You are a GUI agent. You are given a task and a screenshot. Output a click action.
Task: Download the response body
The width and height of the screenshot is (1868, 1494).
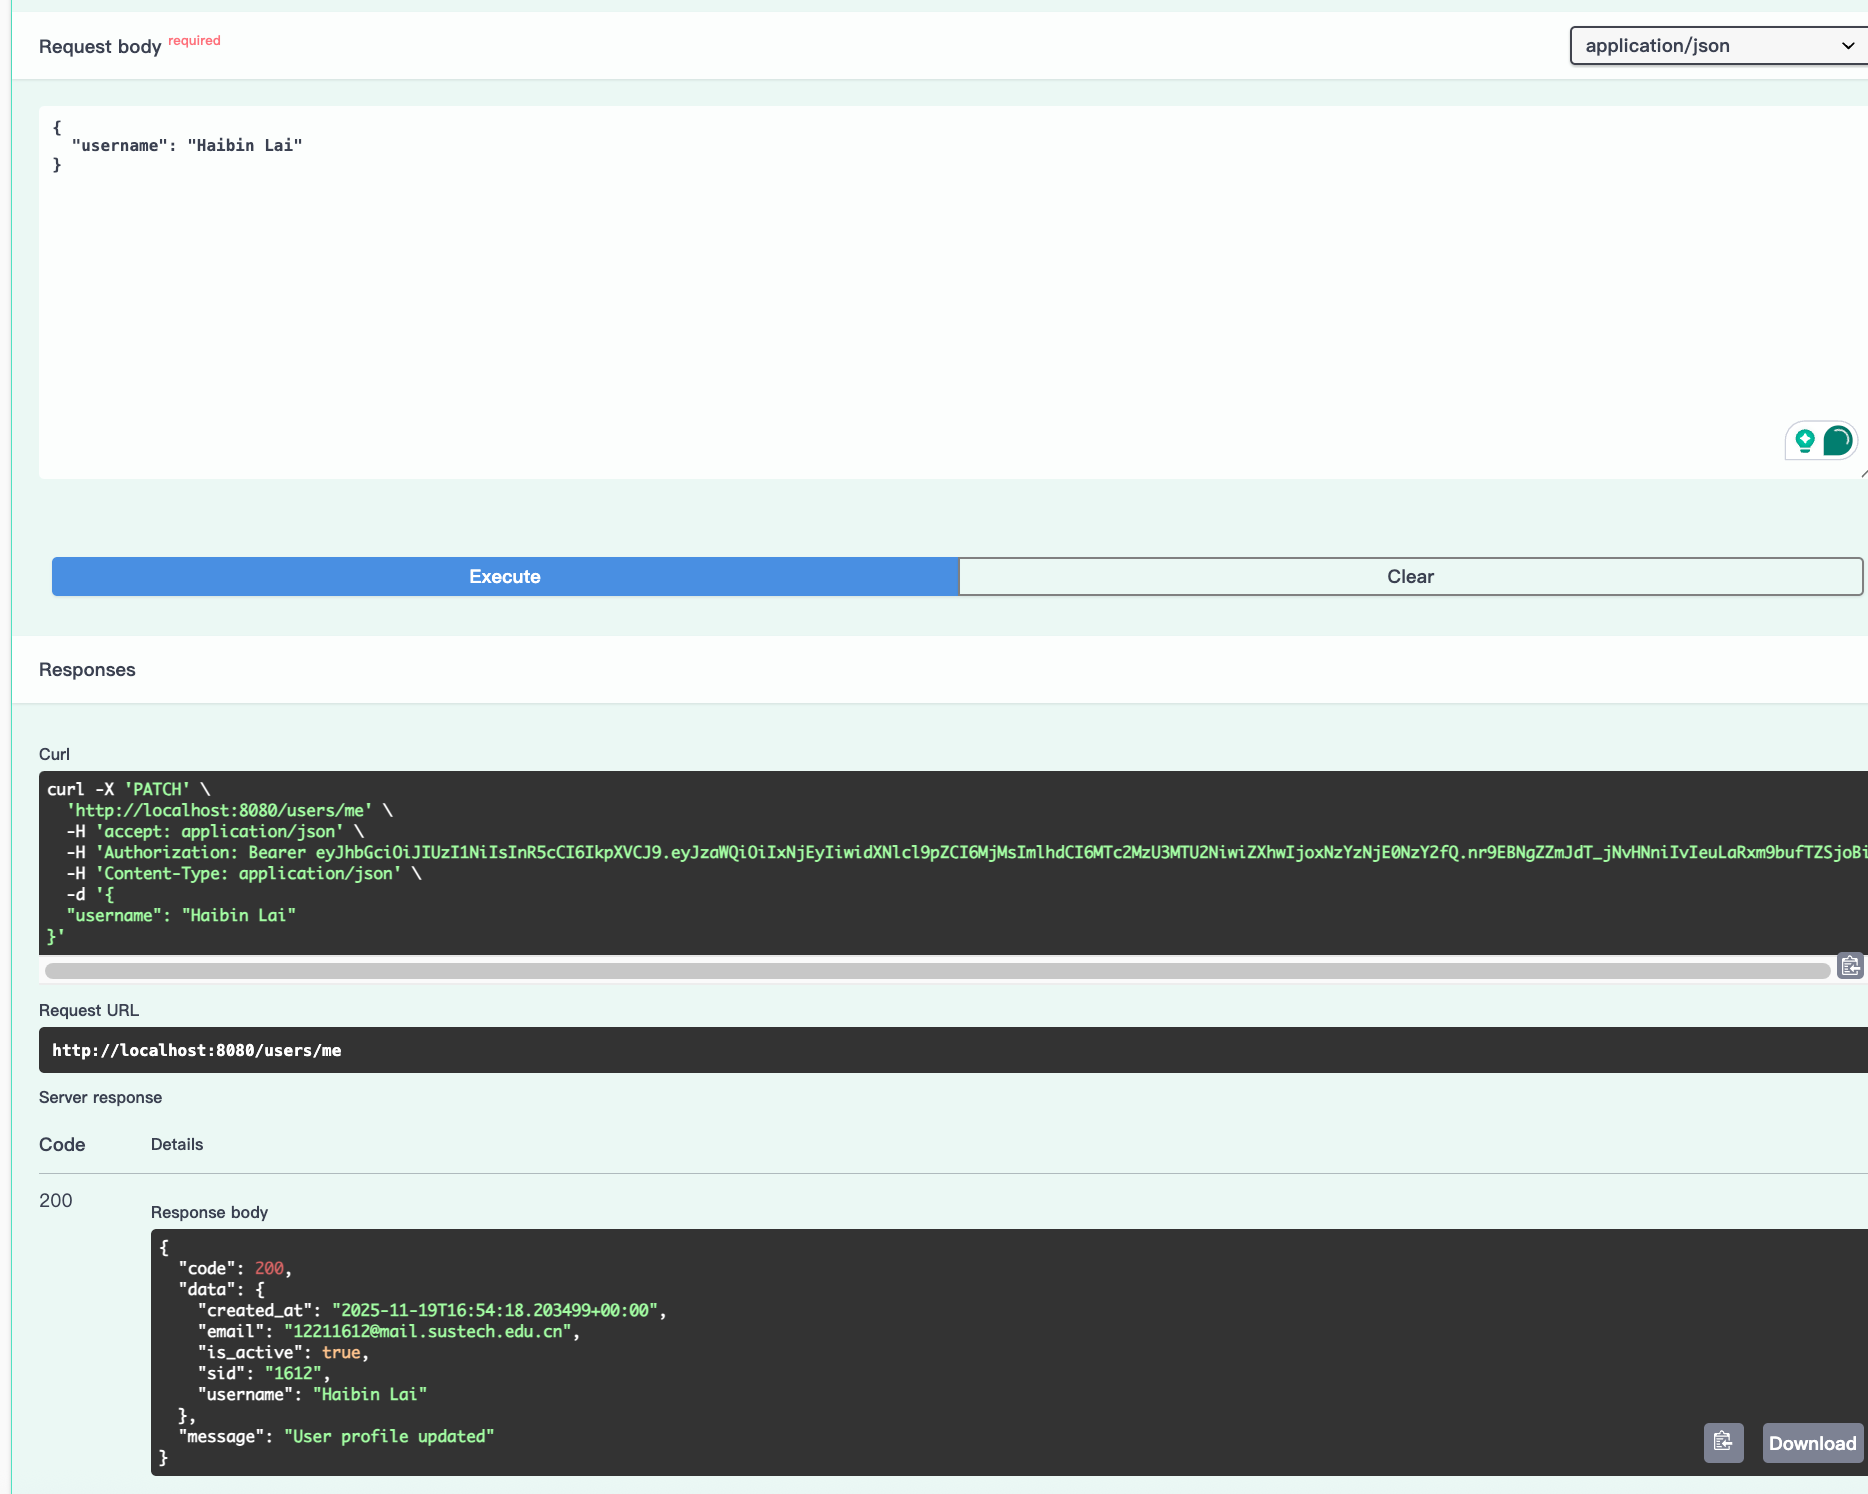point(1812,1443)
